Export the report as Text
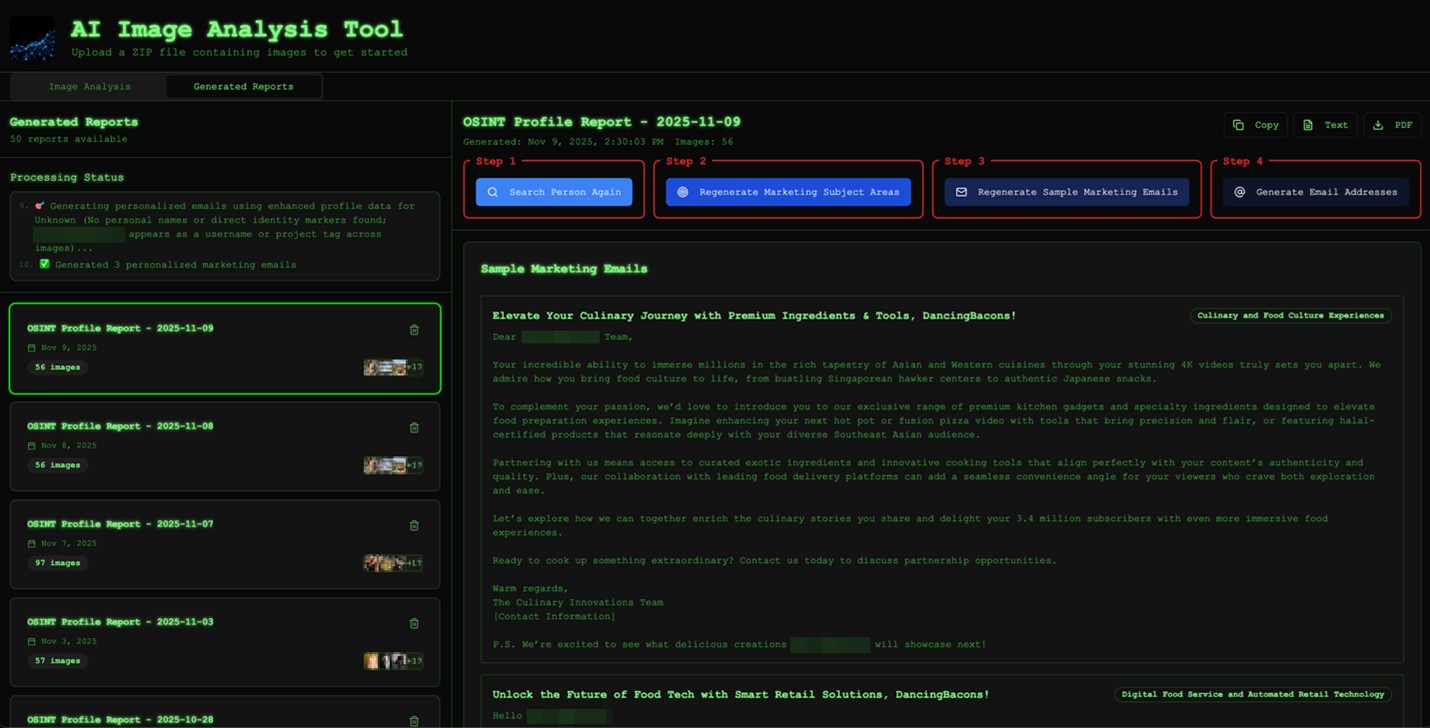Viewport: 1430px width, 728px height. tap(1326, 125)
